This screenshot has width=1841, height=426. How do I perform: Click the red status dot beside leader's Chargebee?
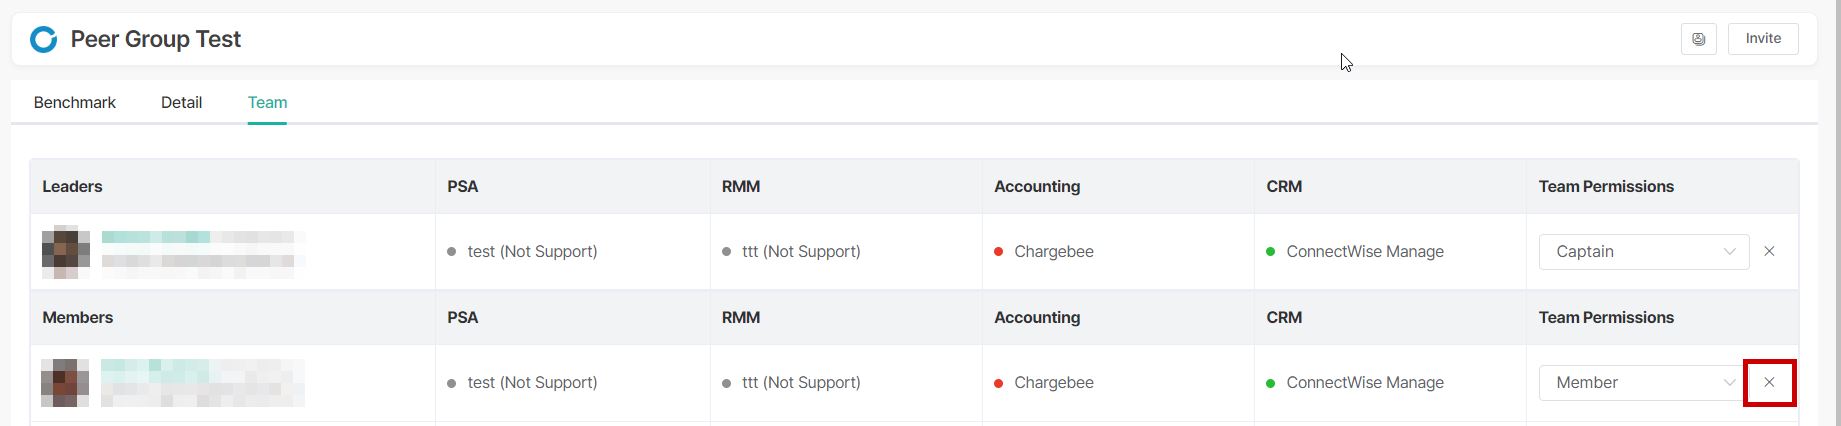[x=998, y=252]
